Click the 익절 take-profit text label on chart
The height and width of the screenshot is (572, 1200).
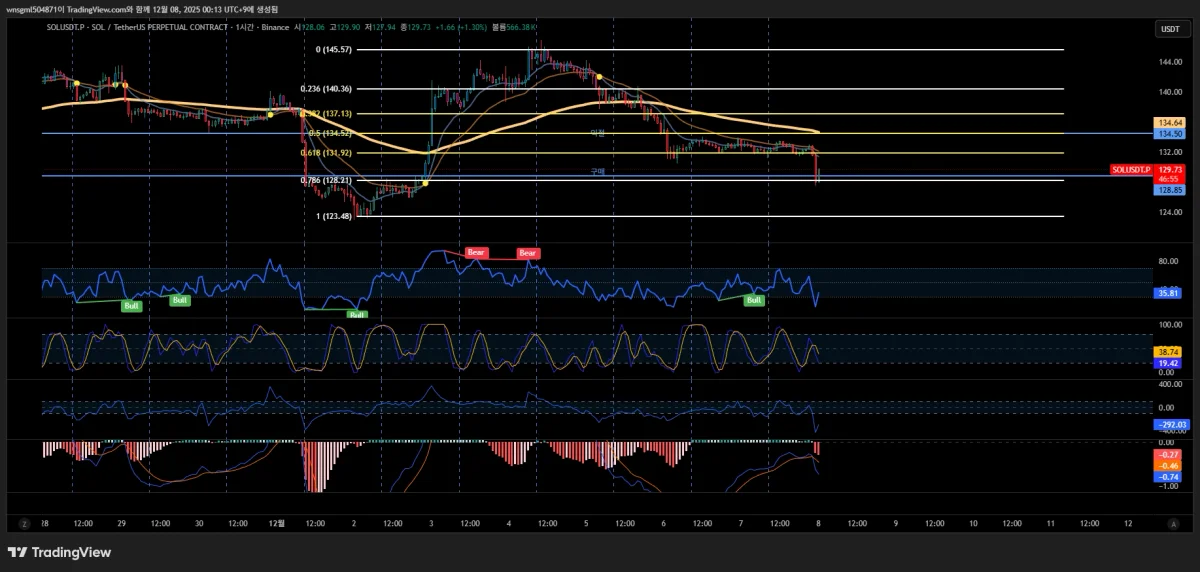coord(598,132)
